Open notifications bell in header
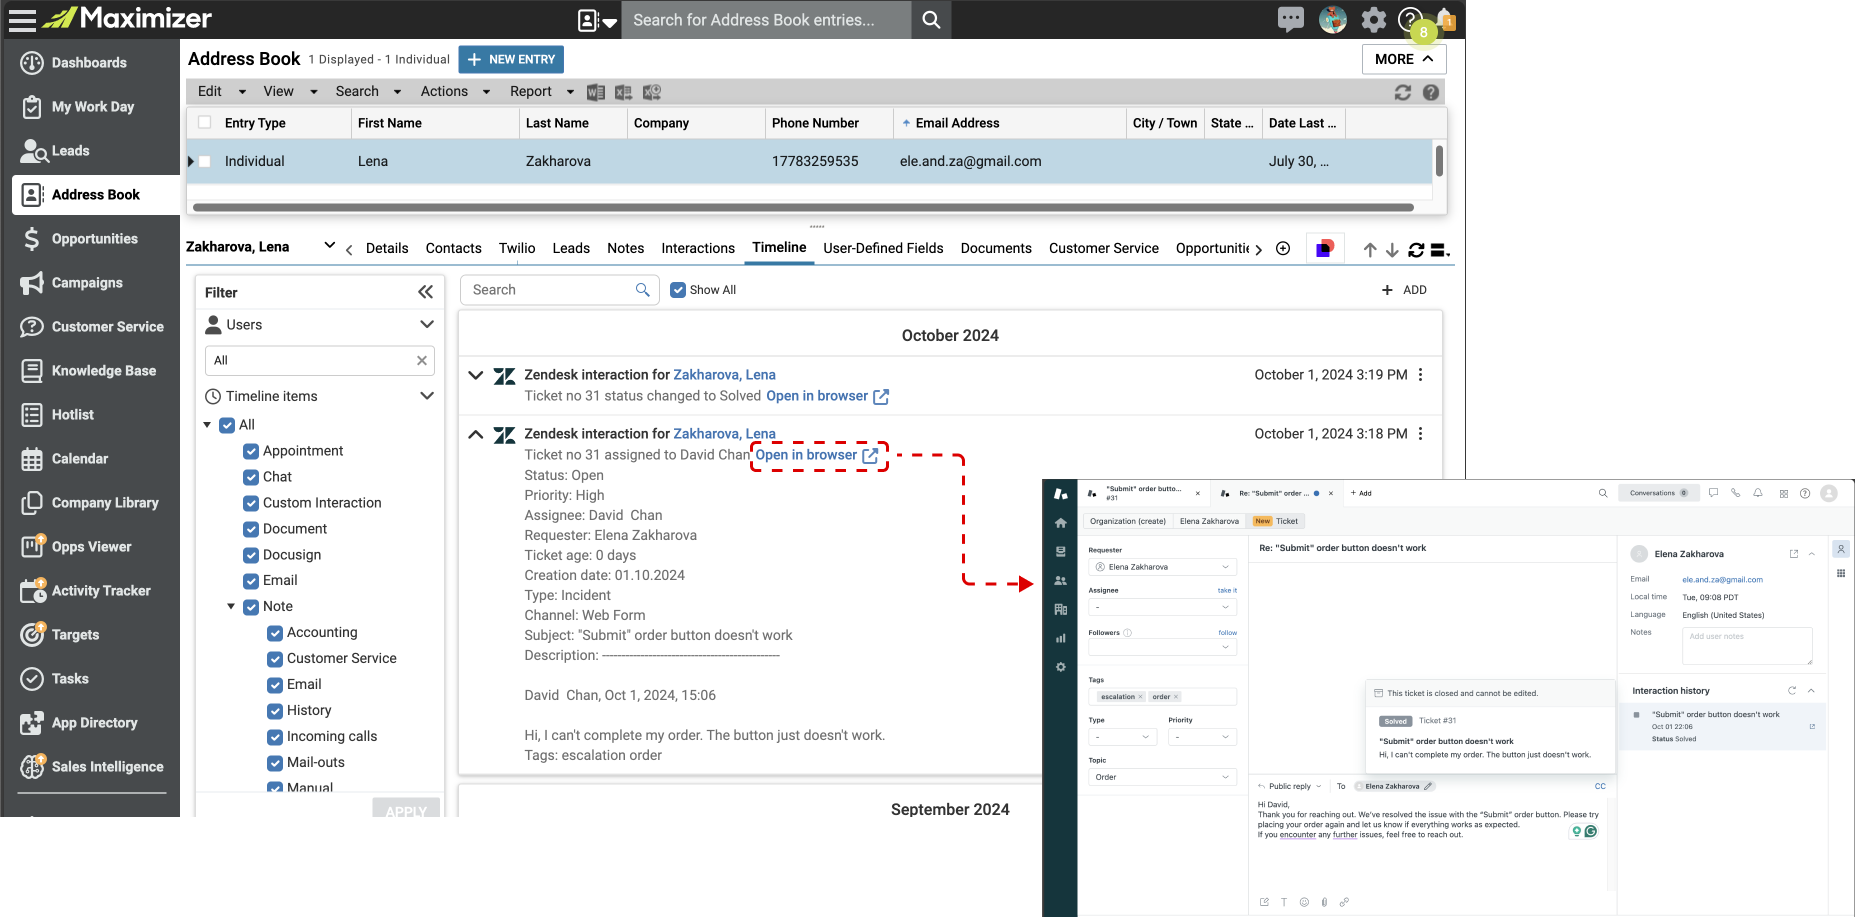The height and width of the screenshot is (917, 1855). click(x=1445, y=19)
